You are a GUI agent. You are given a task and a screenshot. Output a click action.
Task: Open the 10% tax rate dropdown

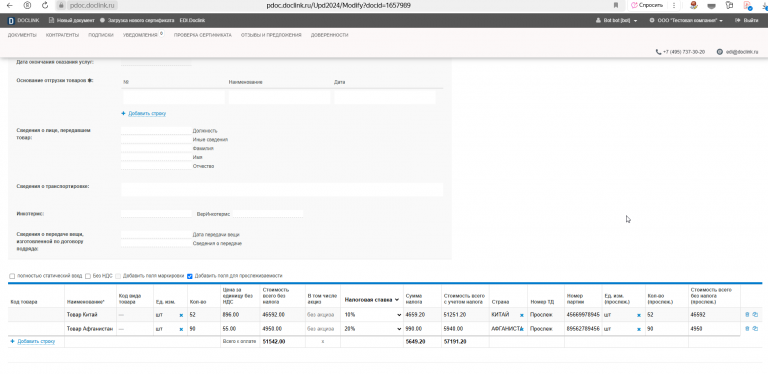pos(373,315)
